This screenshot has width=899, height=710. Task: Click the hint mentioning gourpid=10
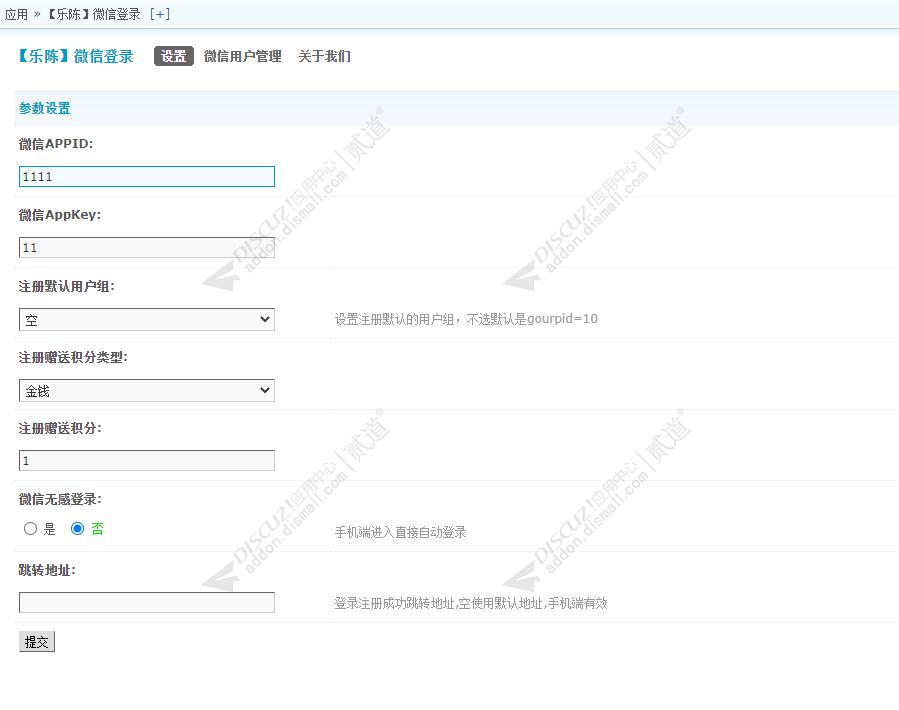pos(466,319)
